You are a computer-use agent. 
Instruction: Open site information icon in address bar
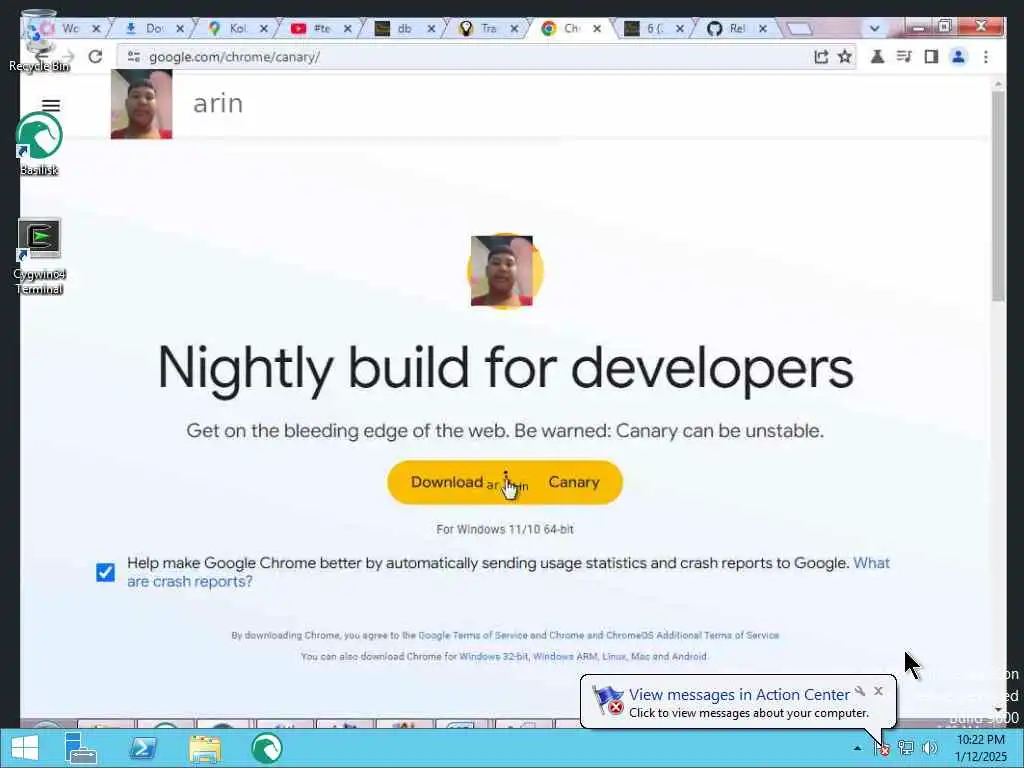pos(134,57)
